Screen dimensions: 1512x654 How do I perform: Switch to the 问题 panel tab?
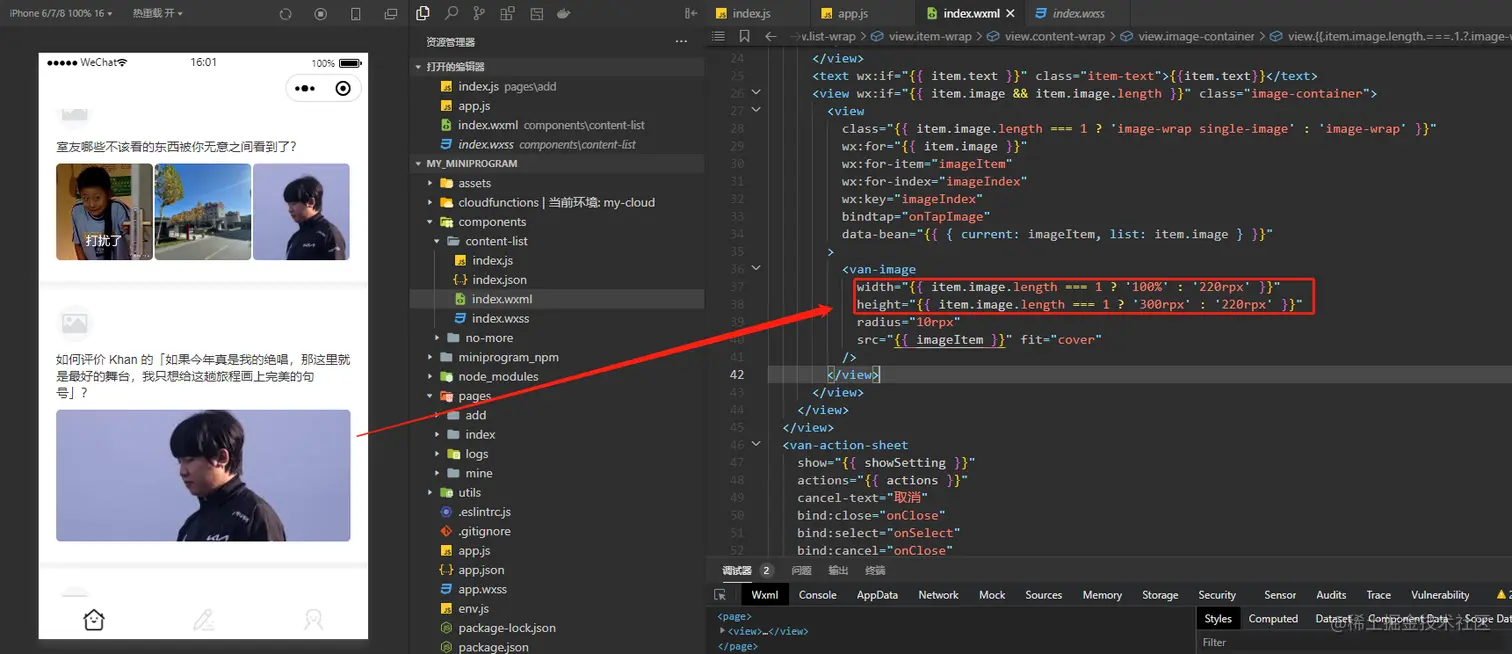801,570
